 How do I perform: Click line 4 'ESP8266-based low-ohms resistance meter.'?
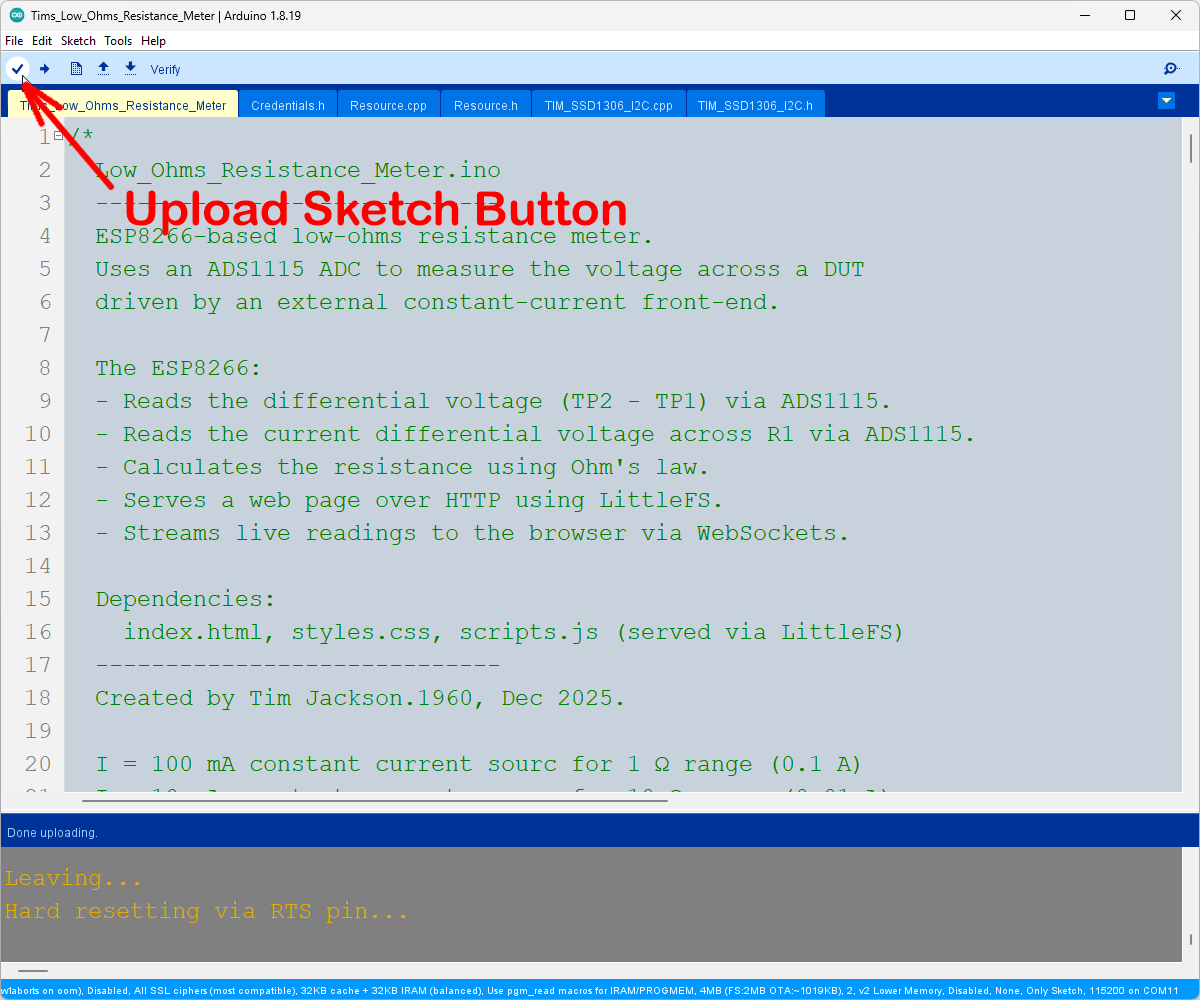click(374, 236)
